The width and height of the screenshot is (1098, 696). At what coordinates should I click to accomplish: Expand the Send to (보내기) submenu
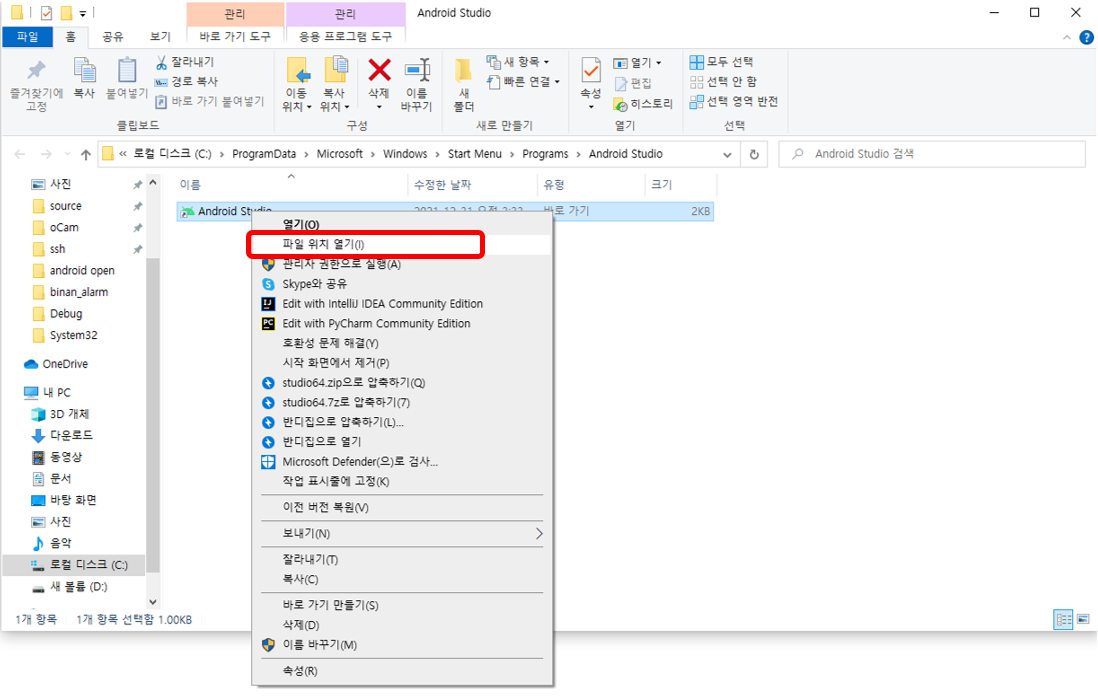tap(403, 534)
